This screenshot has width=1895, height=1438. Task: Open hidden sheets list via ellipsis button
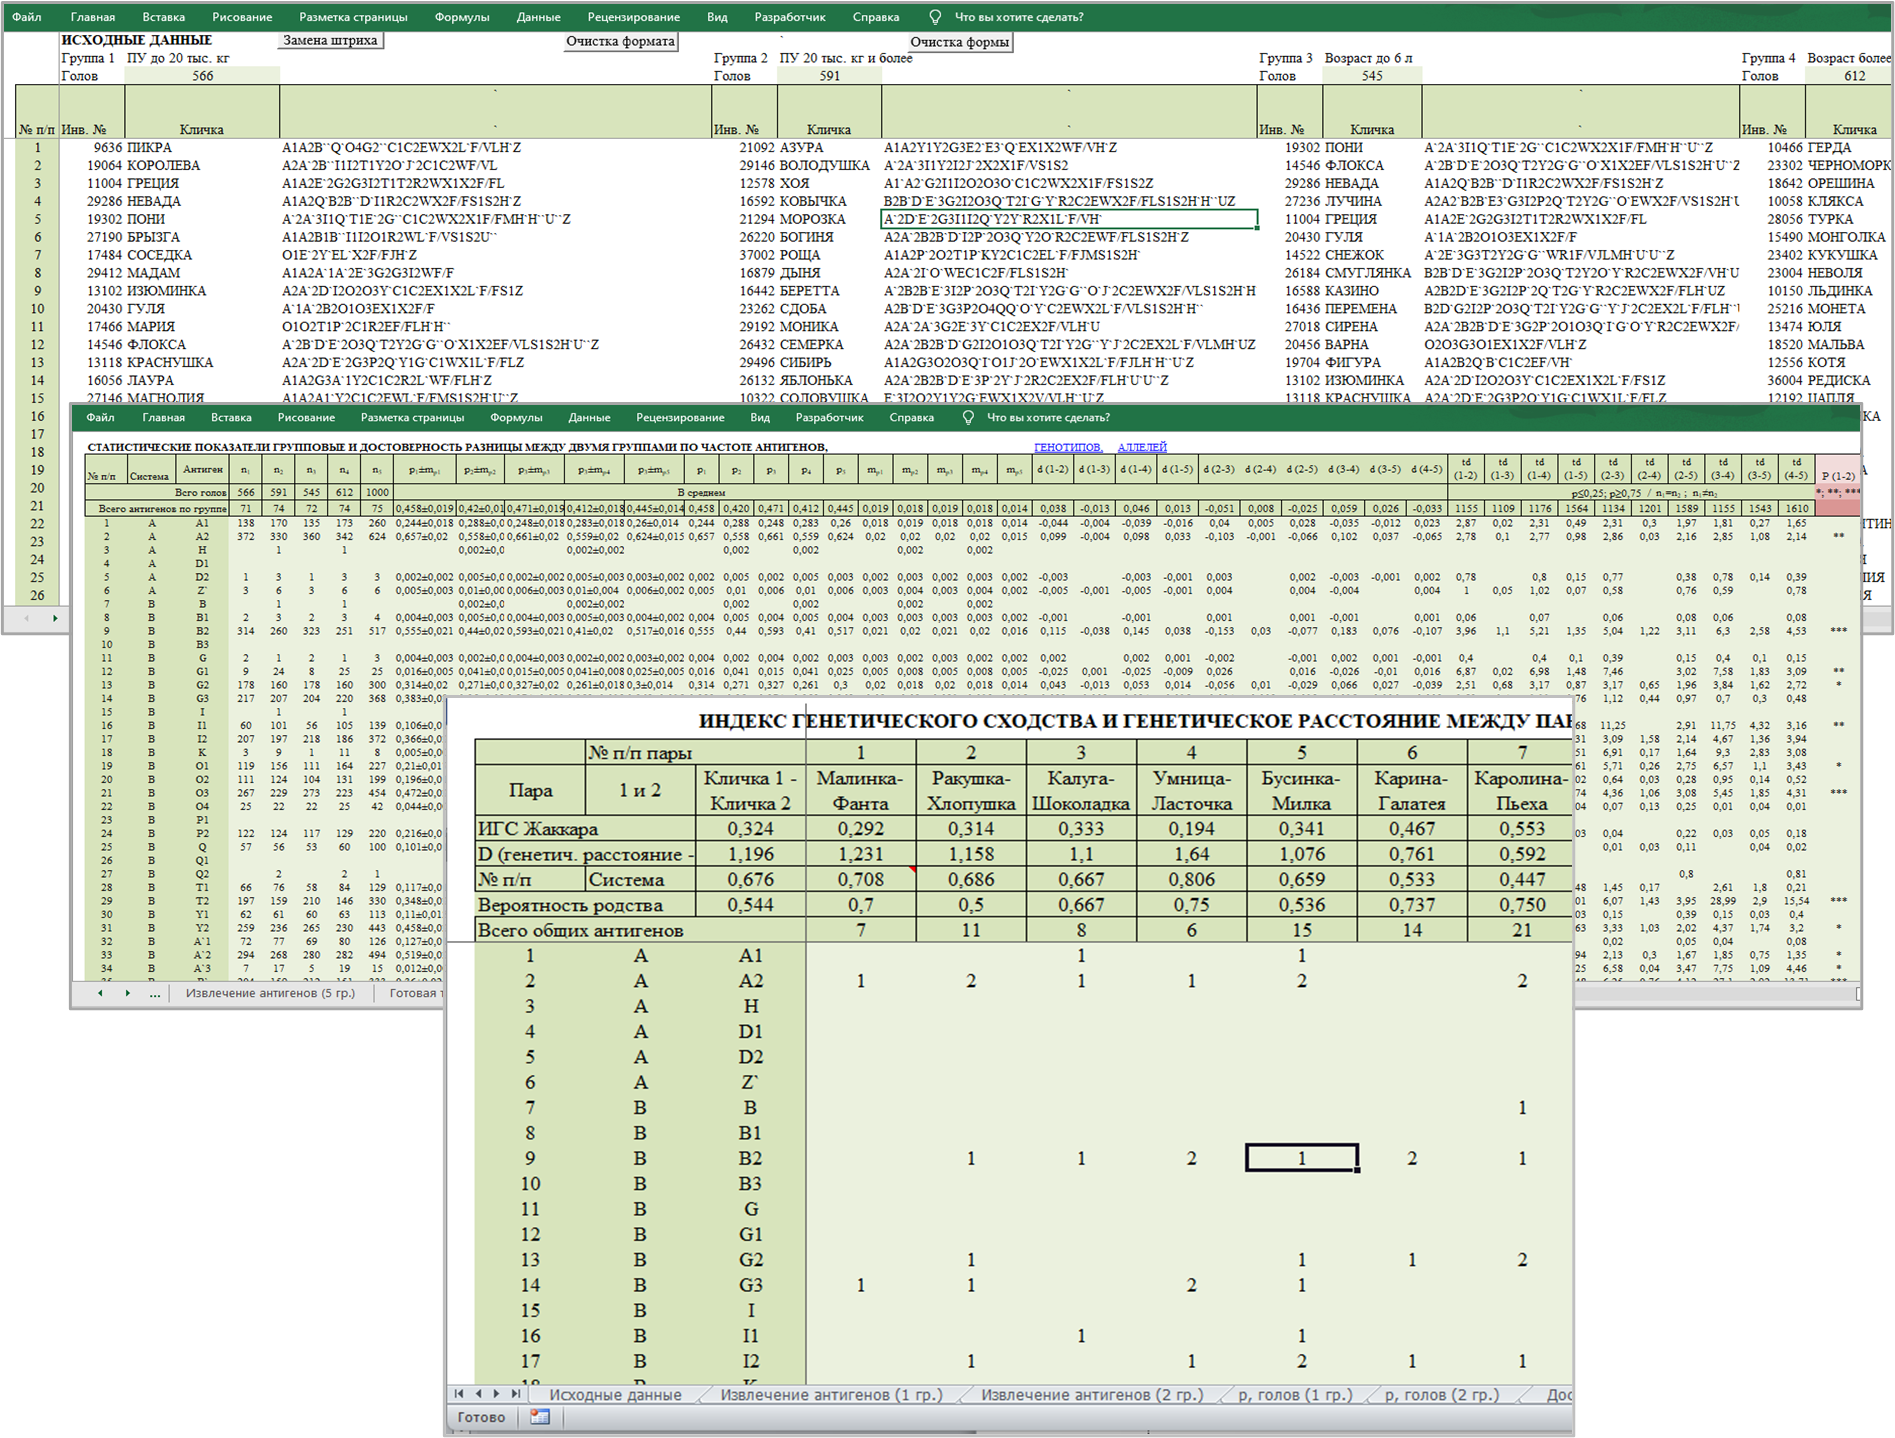(154, 994)
